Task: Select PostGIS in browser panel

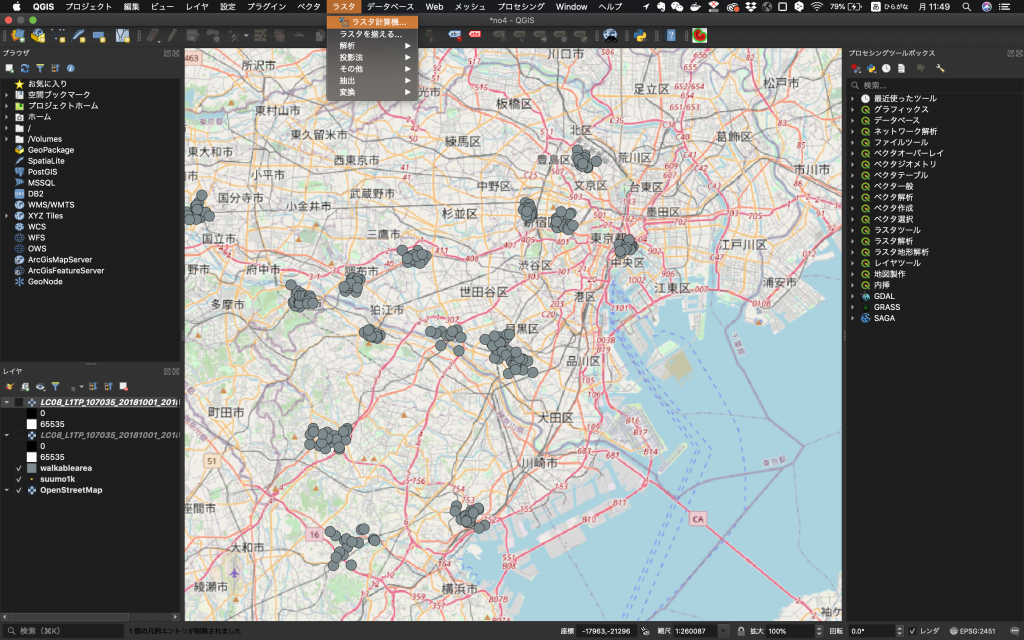Action: (42, 172)
